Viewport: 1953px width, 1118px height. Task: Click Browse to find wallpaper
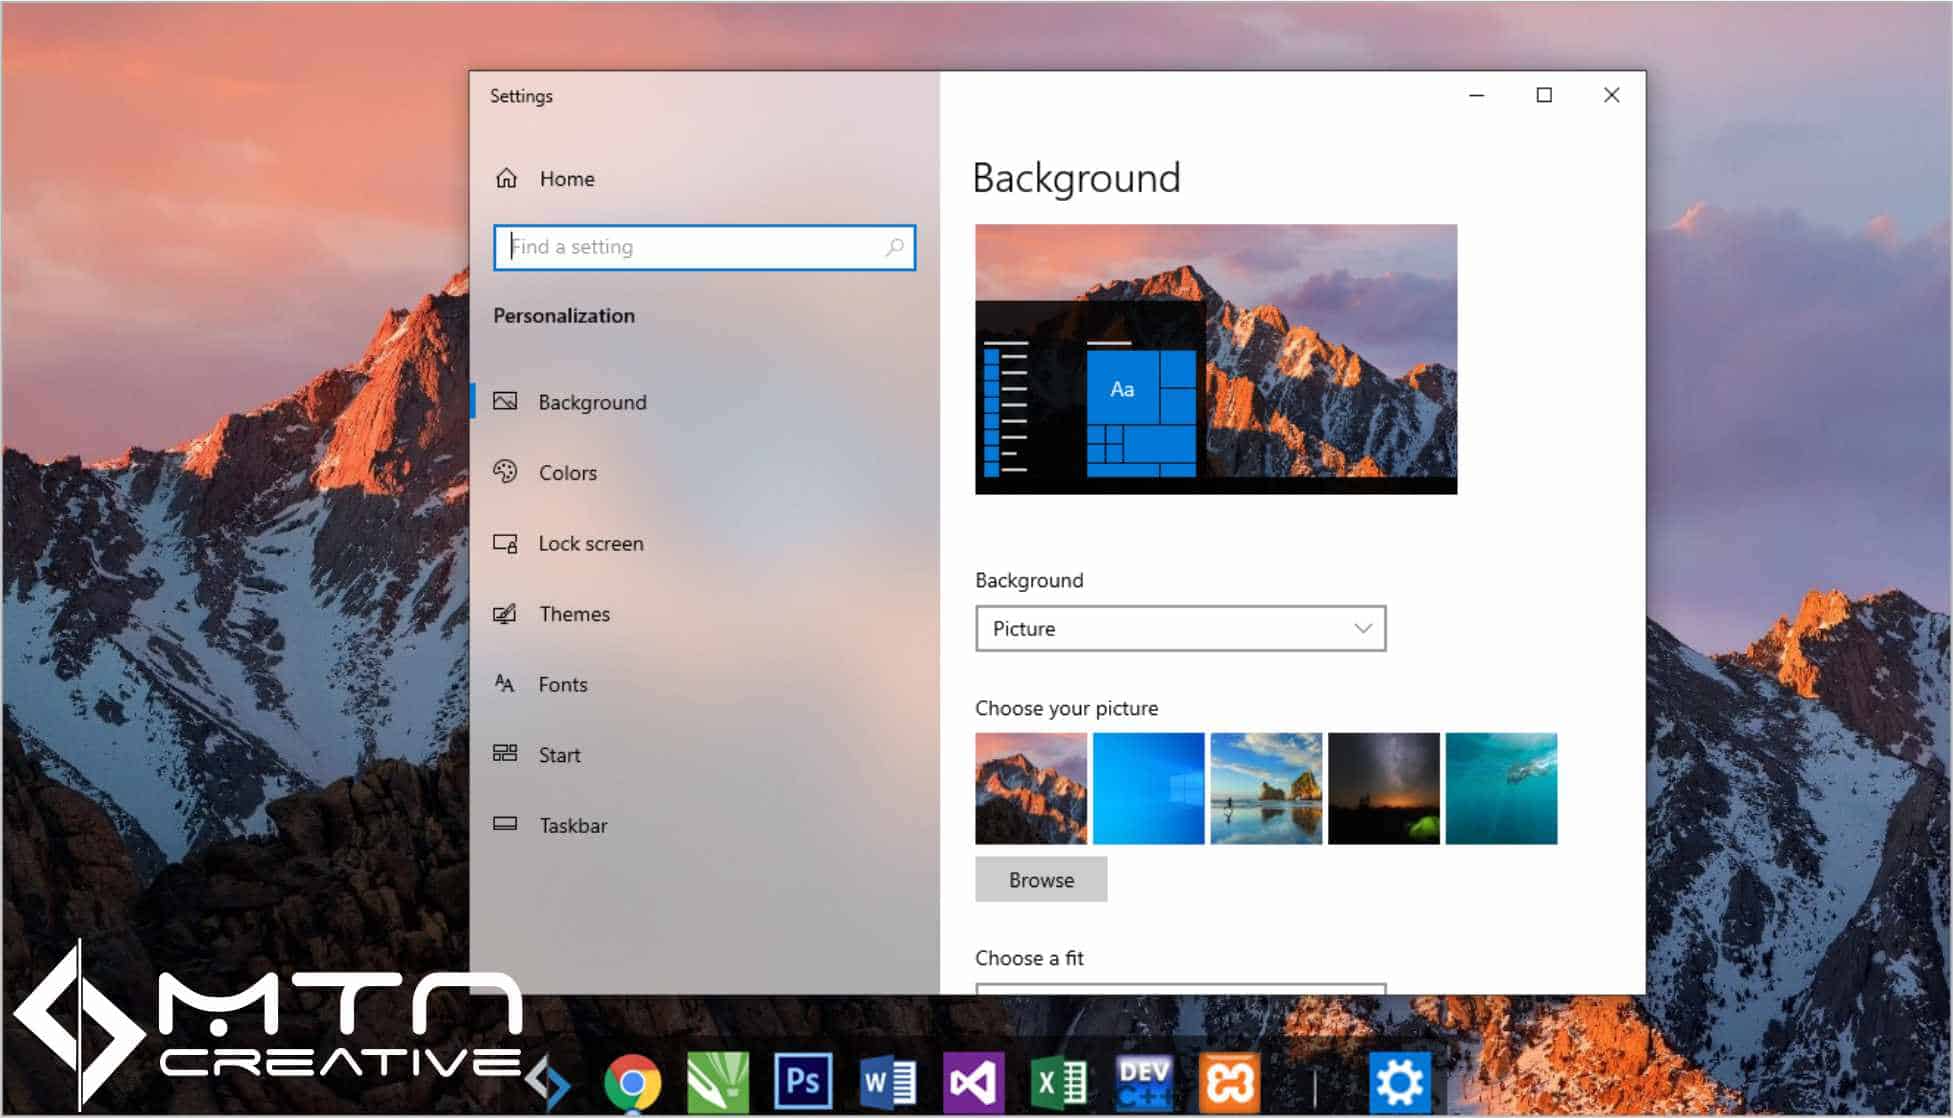pos(1041,879)
